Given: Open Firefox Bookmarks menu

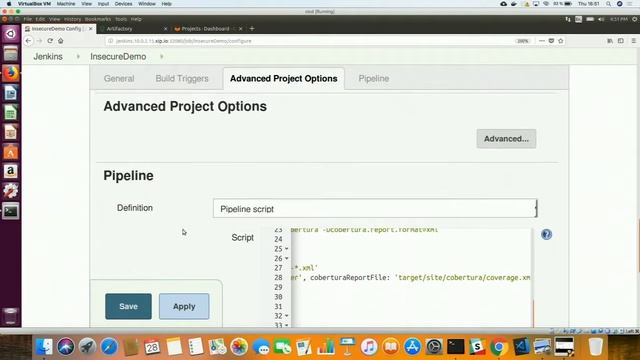Looking at the screenshot, I should click(98, 19).
